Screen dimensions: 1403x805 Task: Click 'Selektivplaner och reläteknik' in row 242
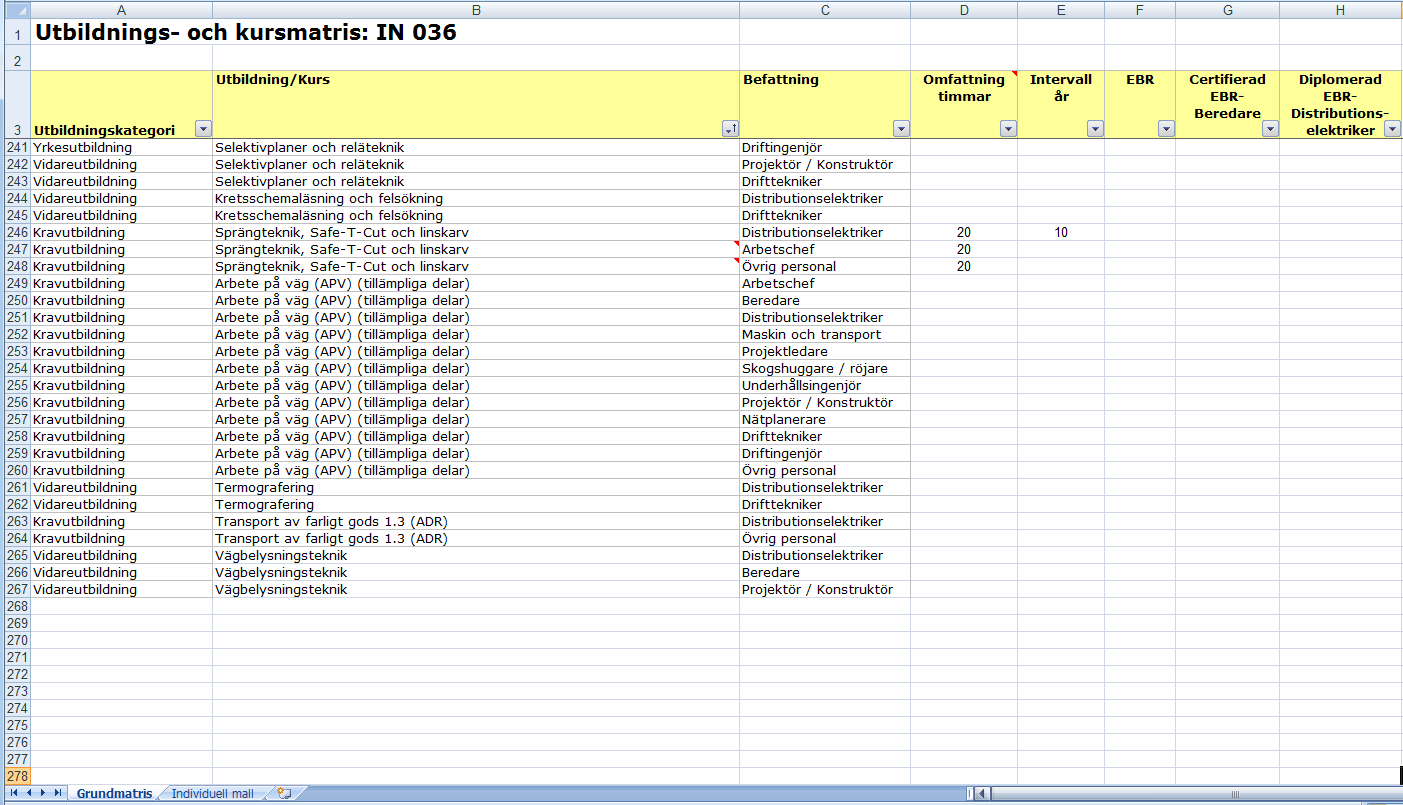[476, 164]
